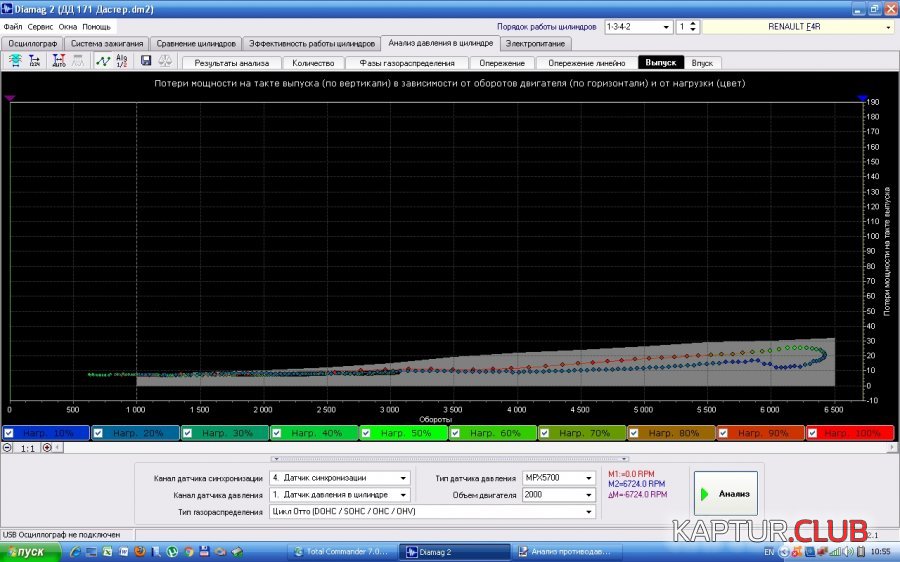The image size is (900, 562).
Task: Click the marker-arrow 1/2N toolbar icon
Action: coord(34,60)
